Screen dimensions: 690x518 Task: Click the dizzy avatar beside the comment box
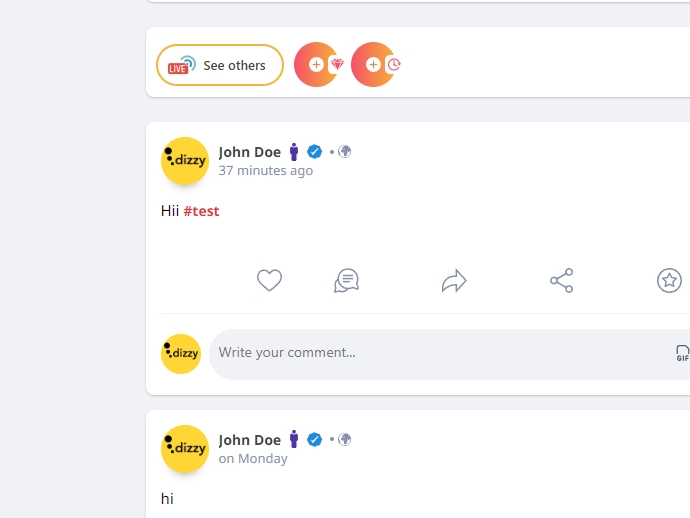181,354
